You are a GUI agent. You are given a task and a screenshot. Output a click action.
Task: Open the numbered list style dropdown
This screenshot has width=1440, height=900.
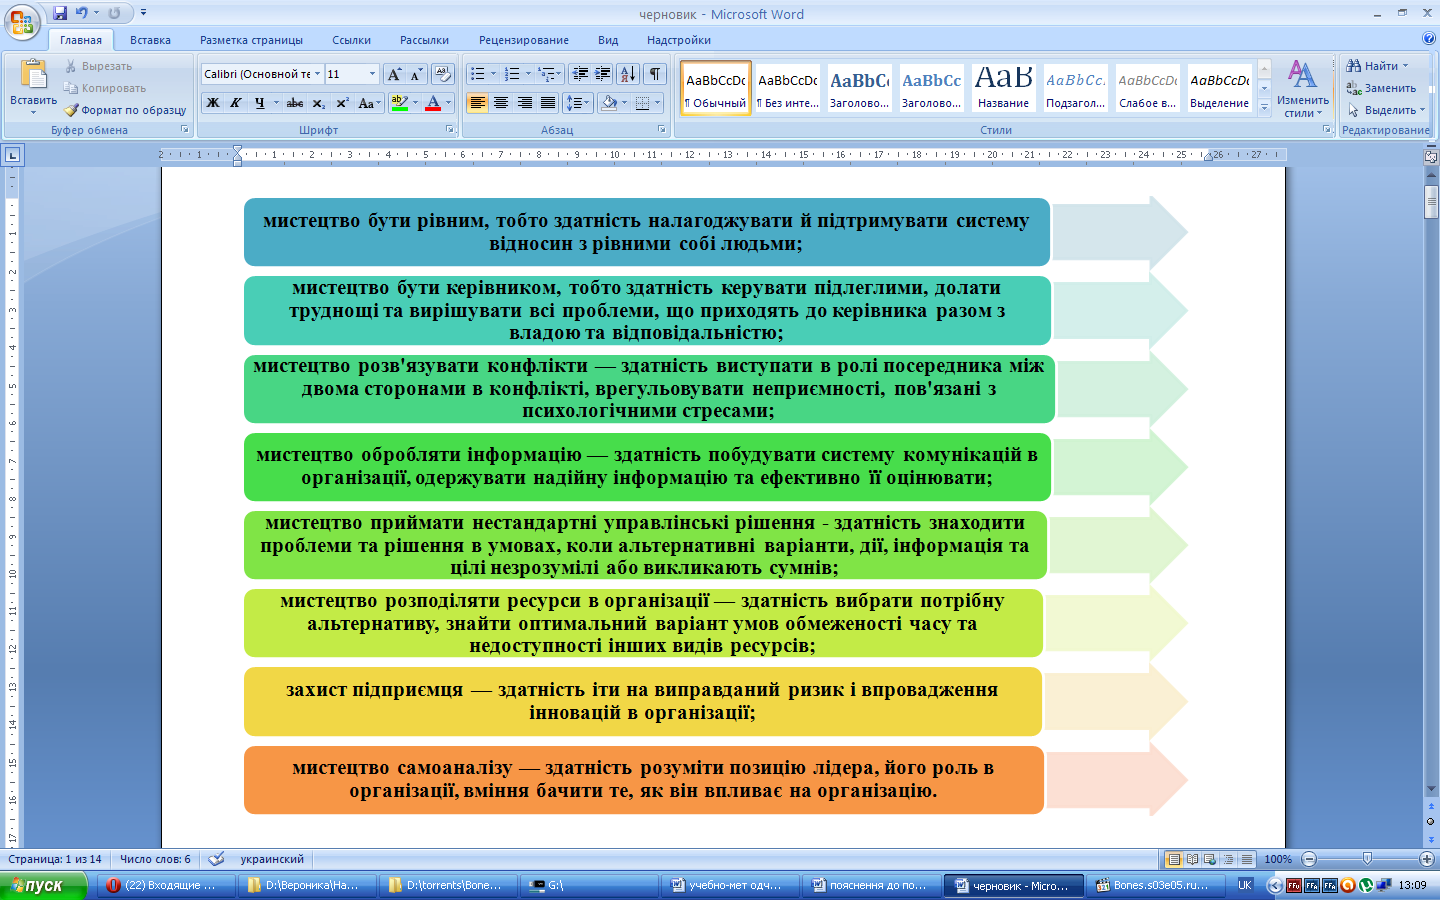click(528, 74)
